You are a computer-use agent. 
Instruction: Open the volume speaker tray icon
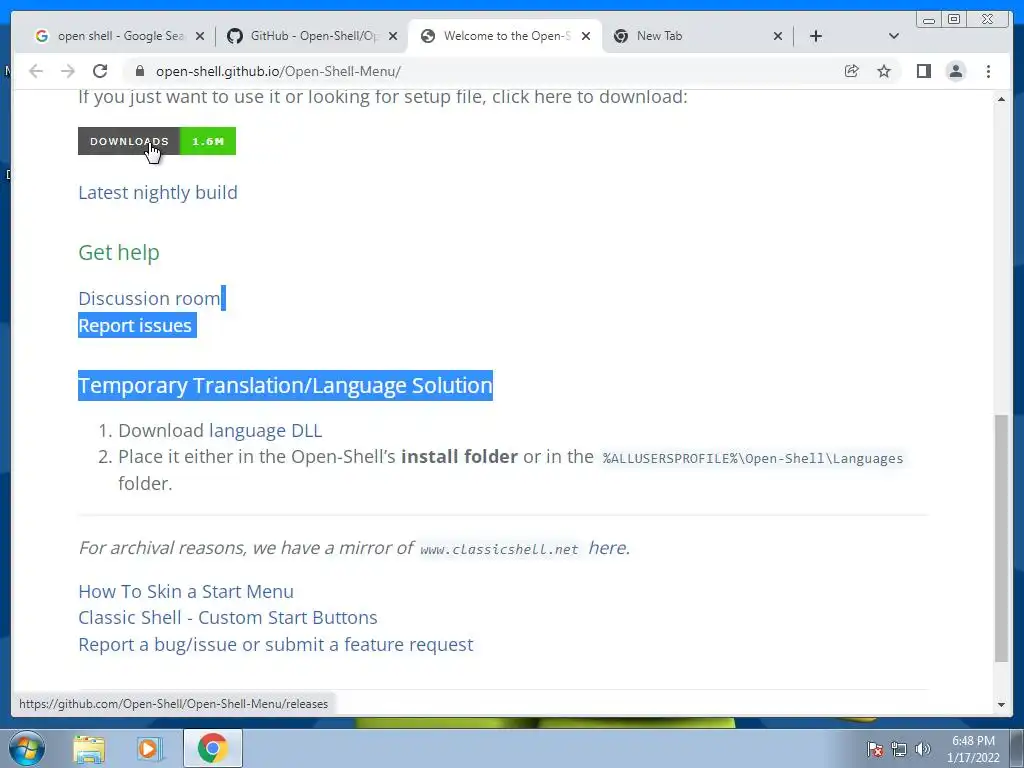[923, 749]
